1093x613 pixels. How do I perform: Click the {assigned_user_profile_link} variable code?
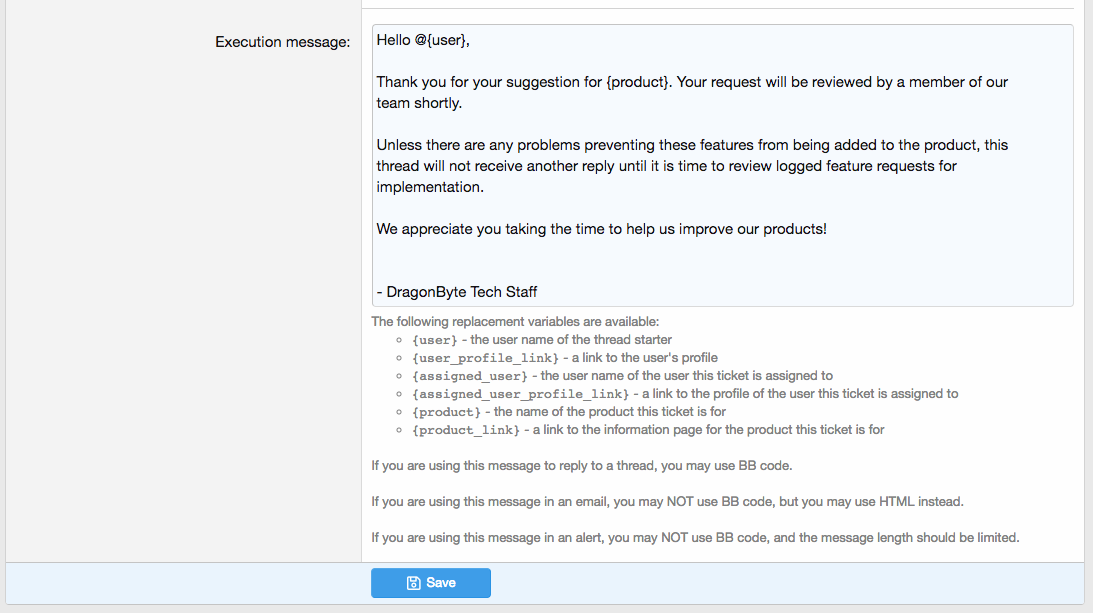click(520, 394)
